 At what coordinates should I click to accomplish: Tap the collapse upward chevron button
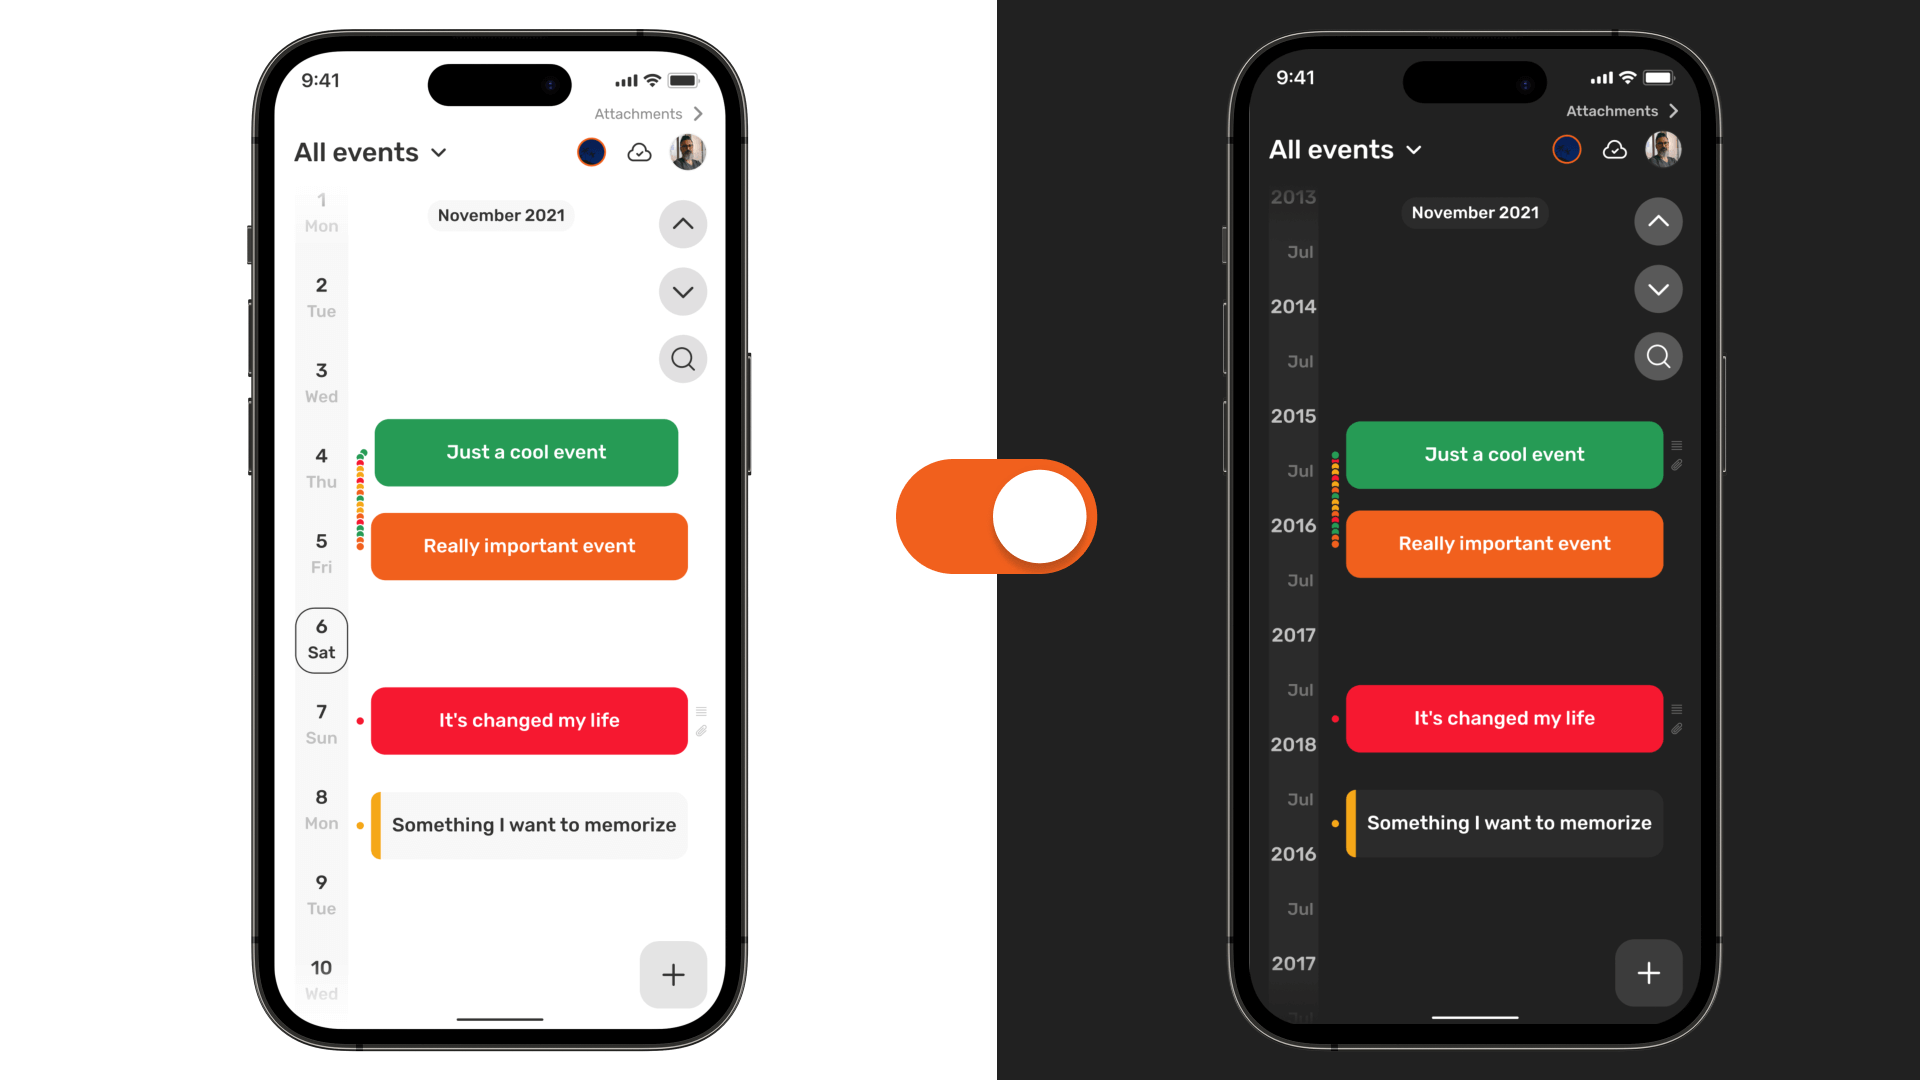pyautogui.click(x=683, y=223)
